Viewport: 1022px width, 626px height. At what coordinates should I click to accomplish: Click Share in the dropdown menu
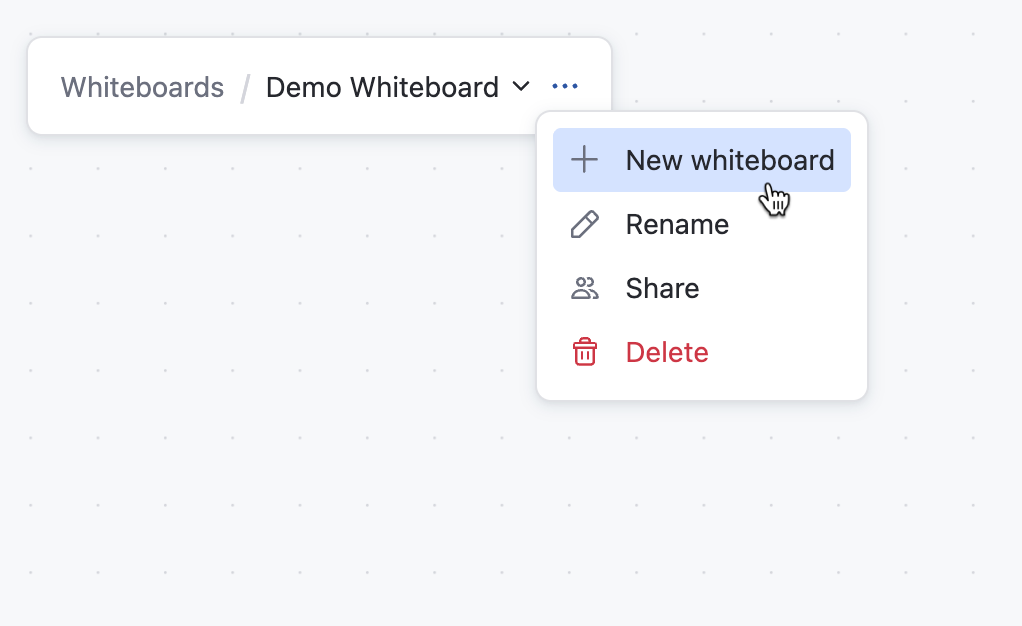click(x=661, y=288)
